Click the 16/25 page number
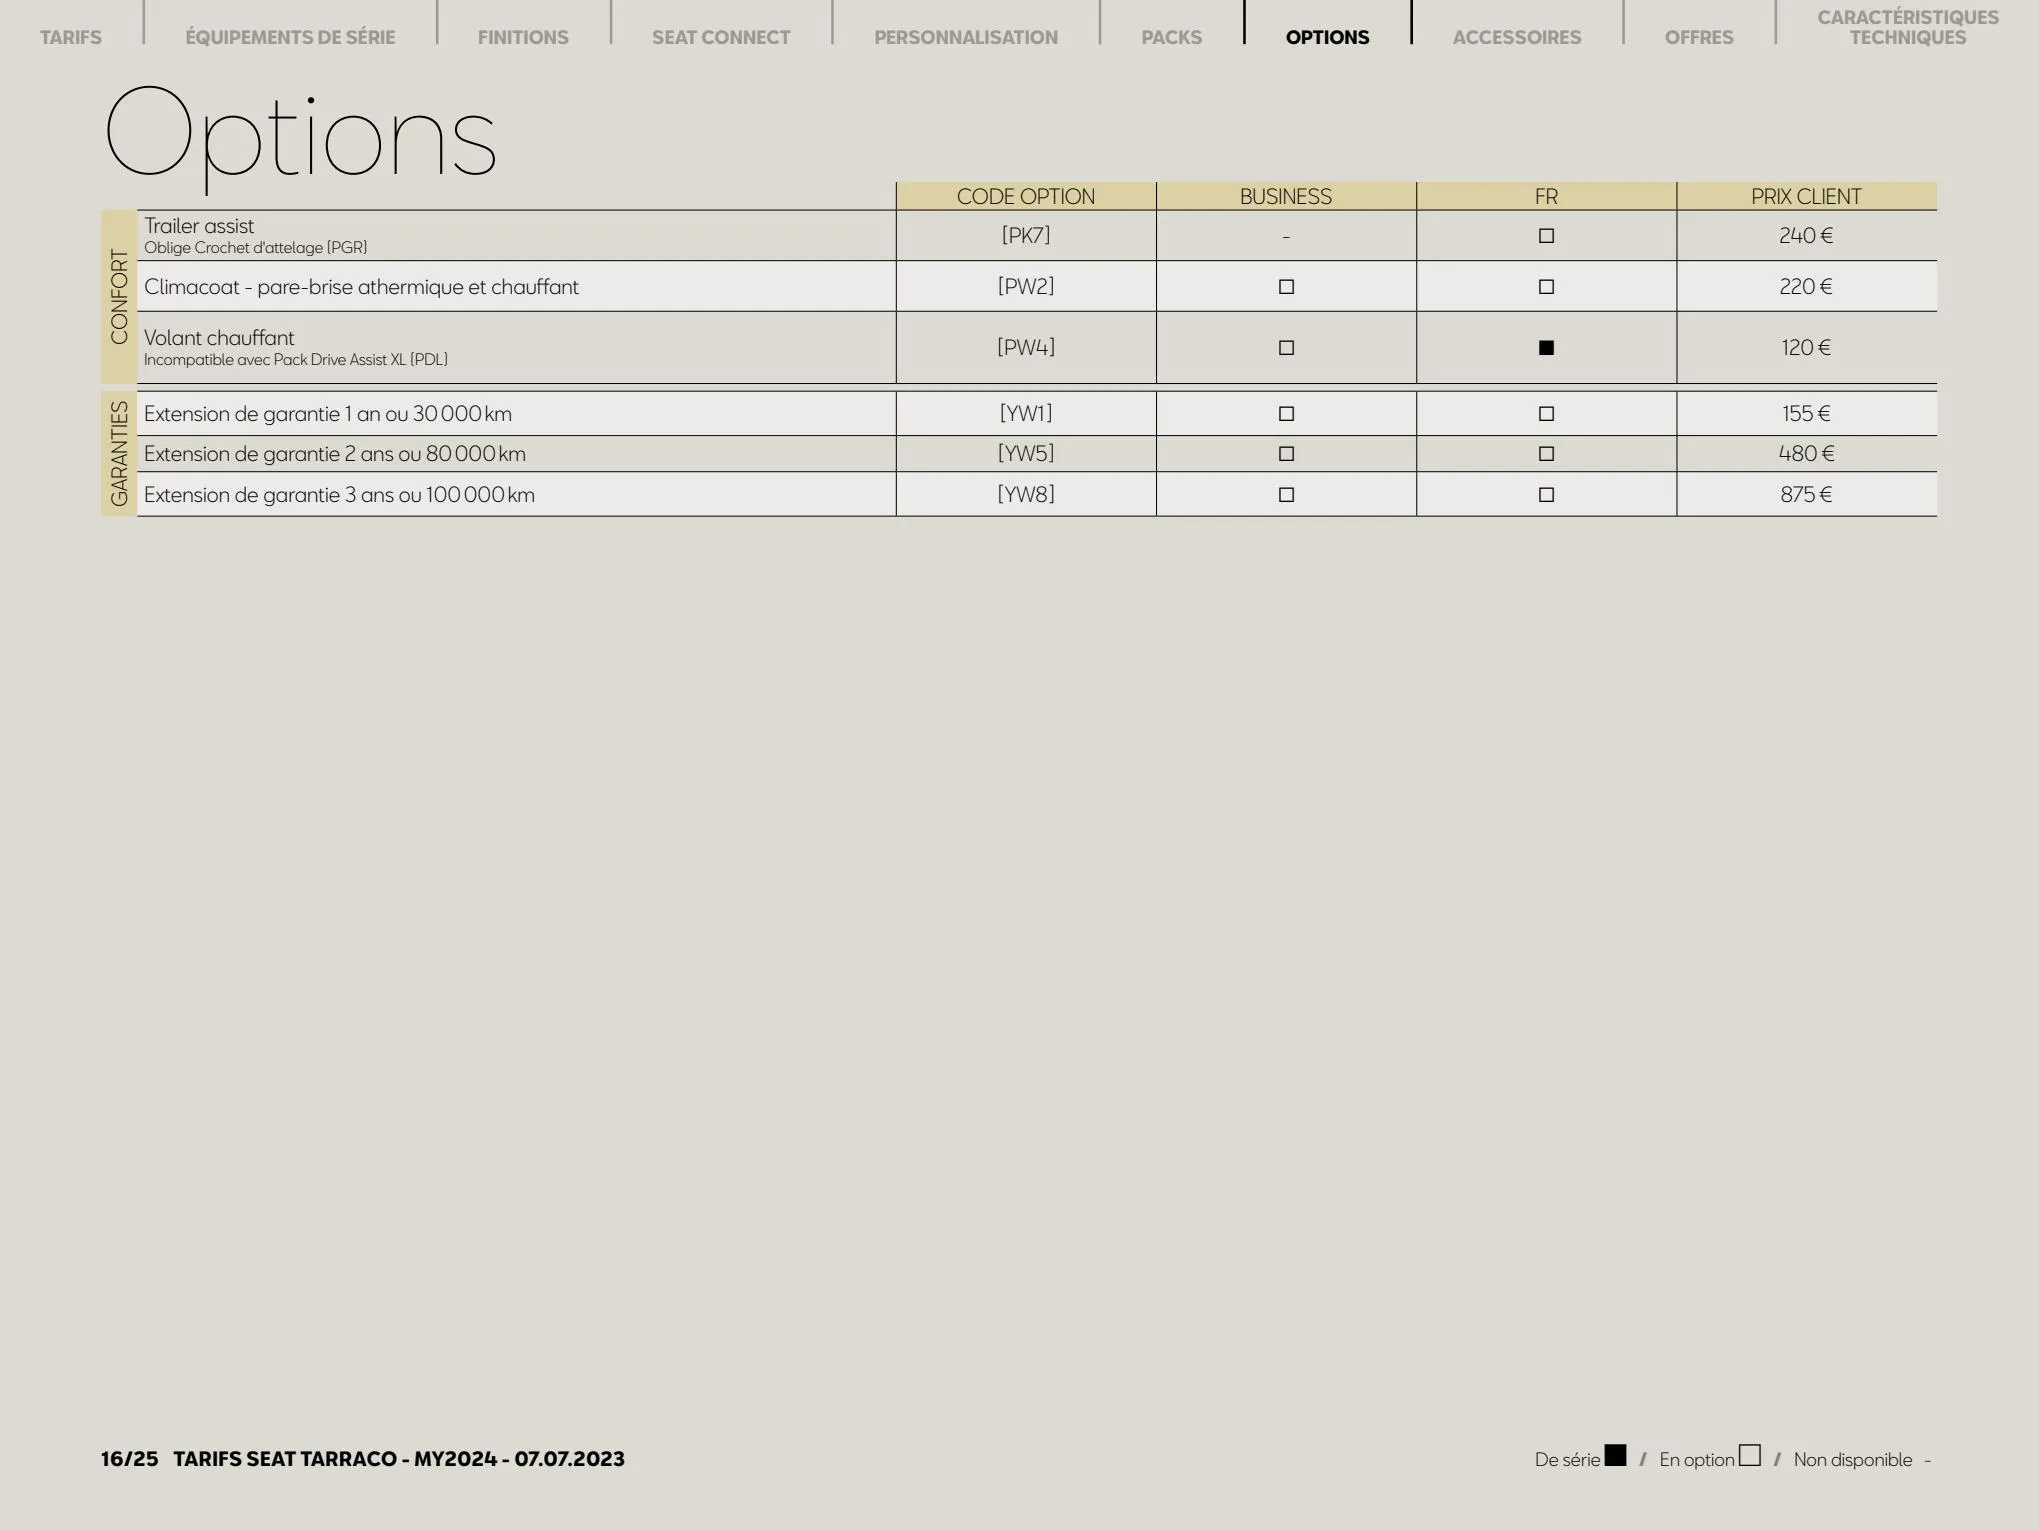Image resolution: width=2039 pixels, height=1530 pixels. tap(129, 1459)
